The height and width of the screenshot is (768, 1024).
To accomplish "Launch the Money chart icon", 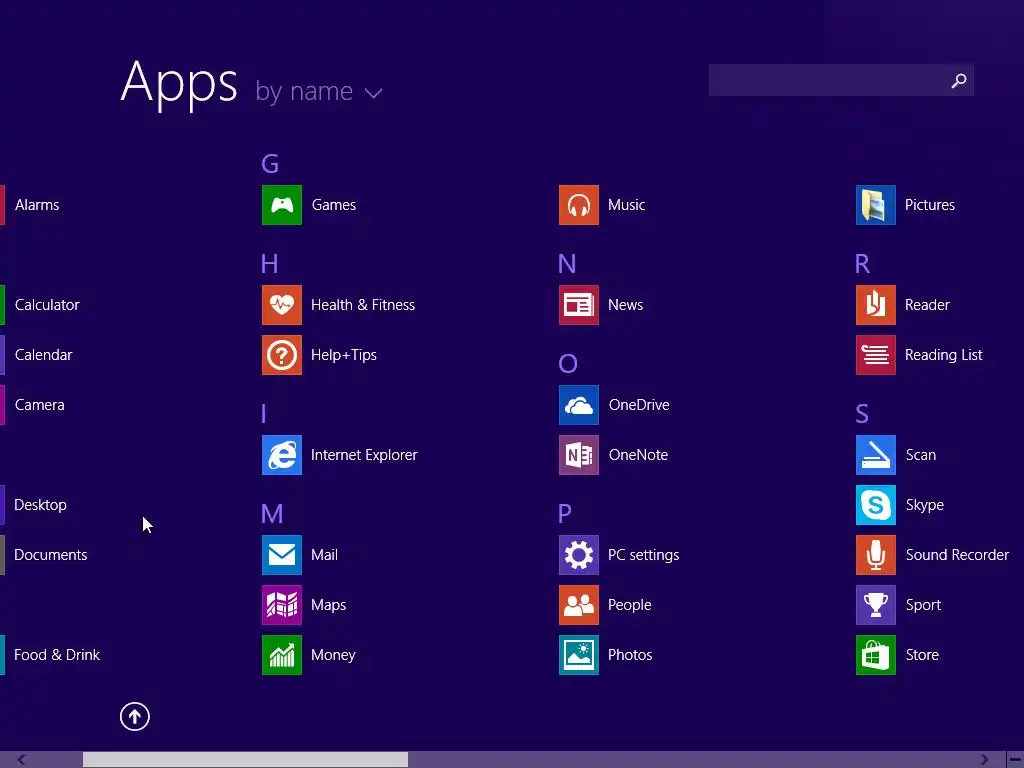I will (281, 655).
